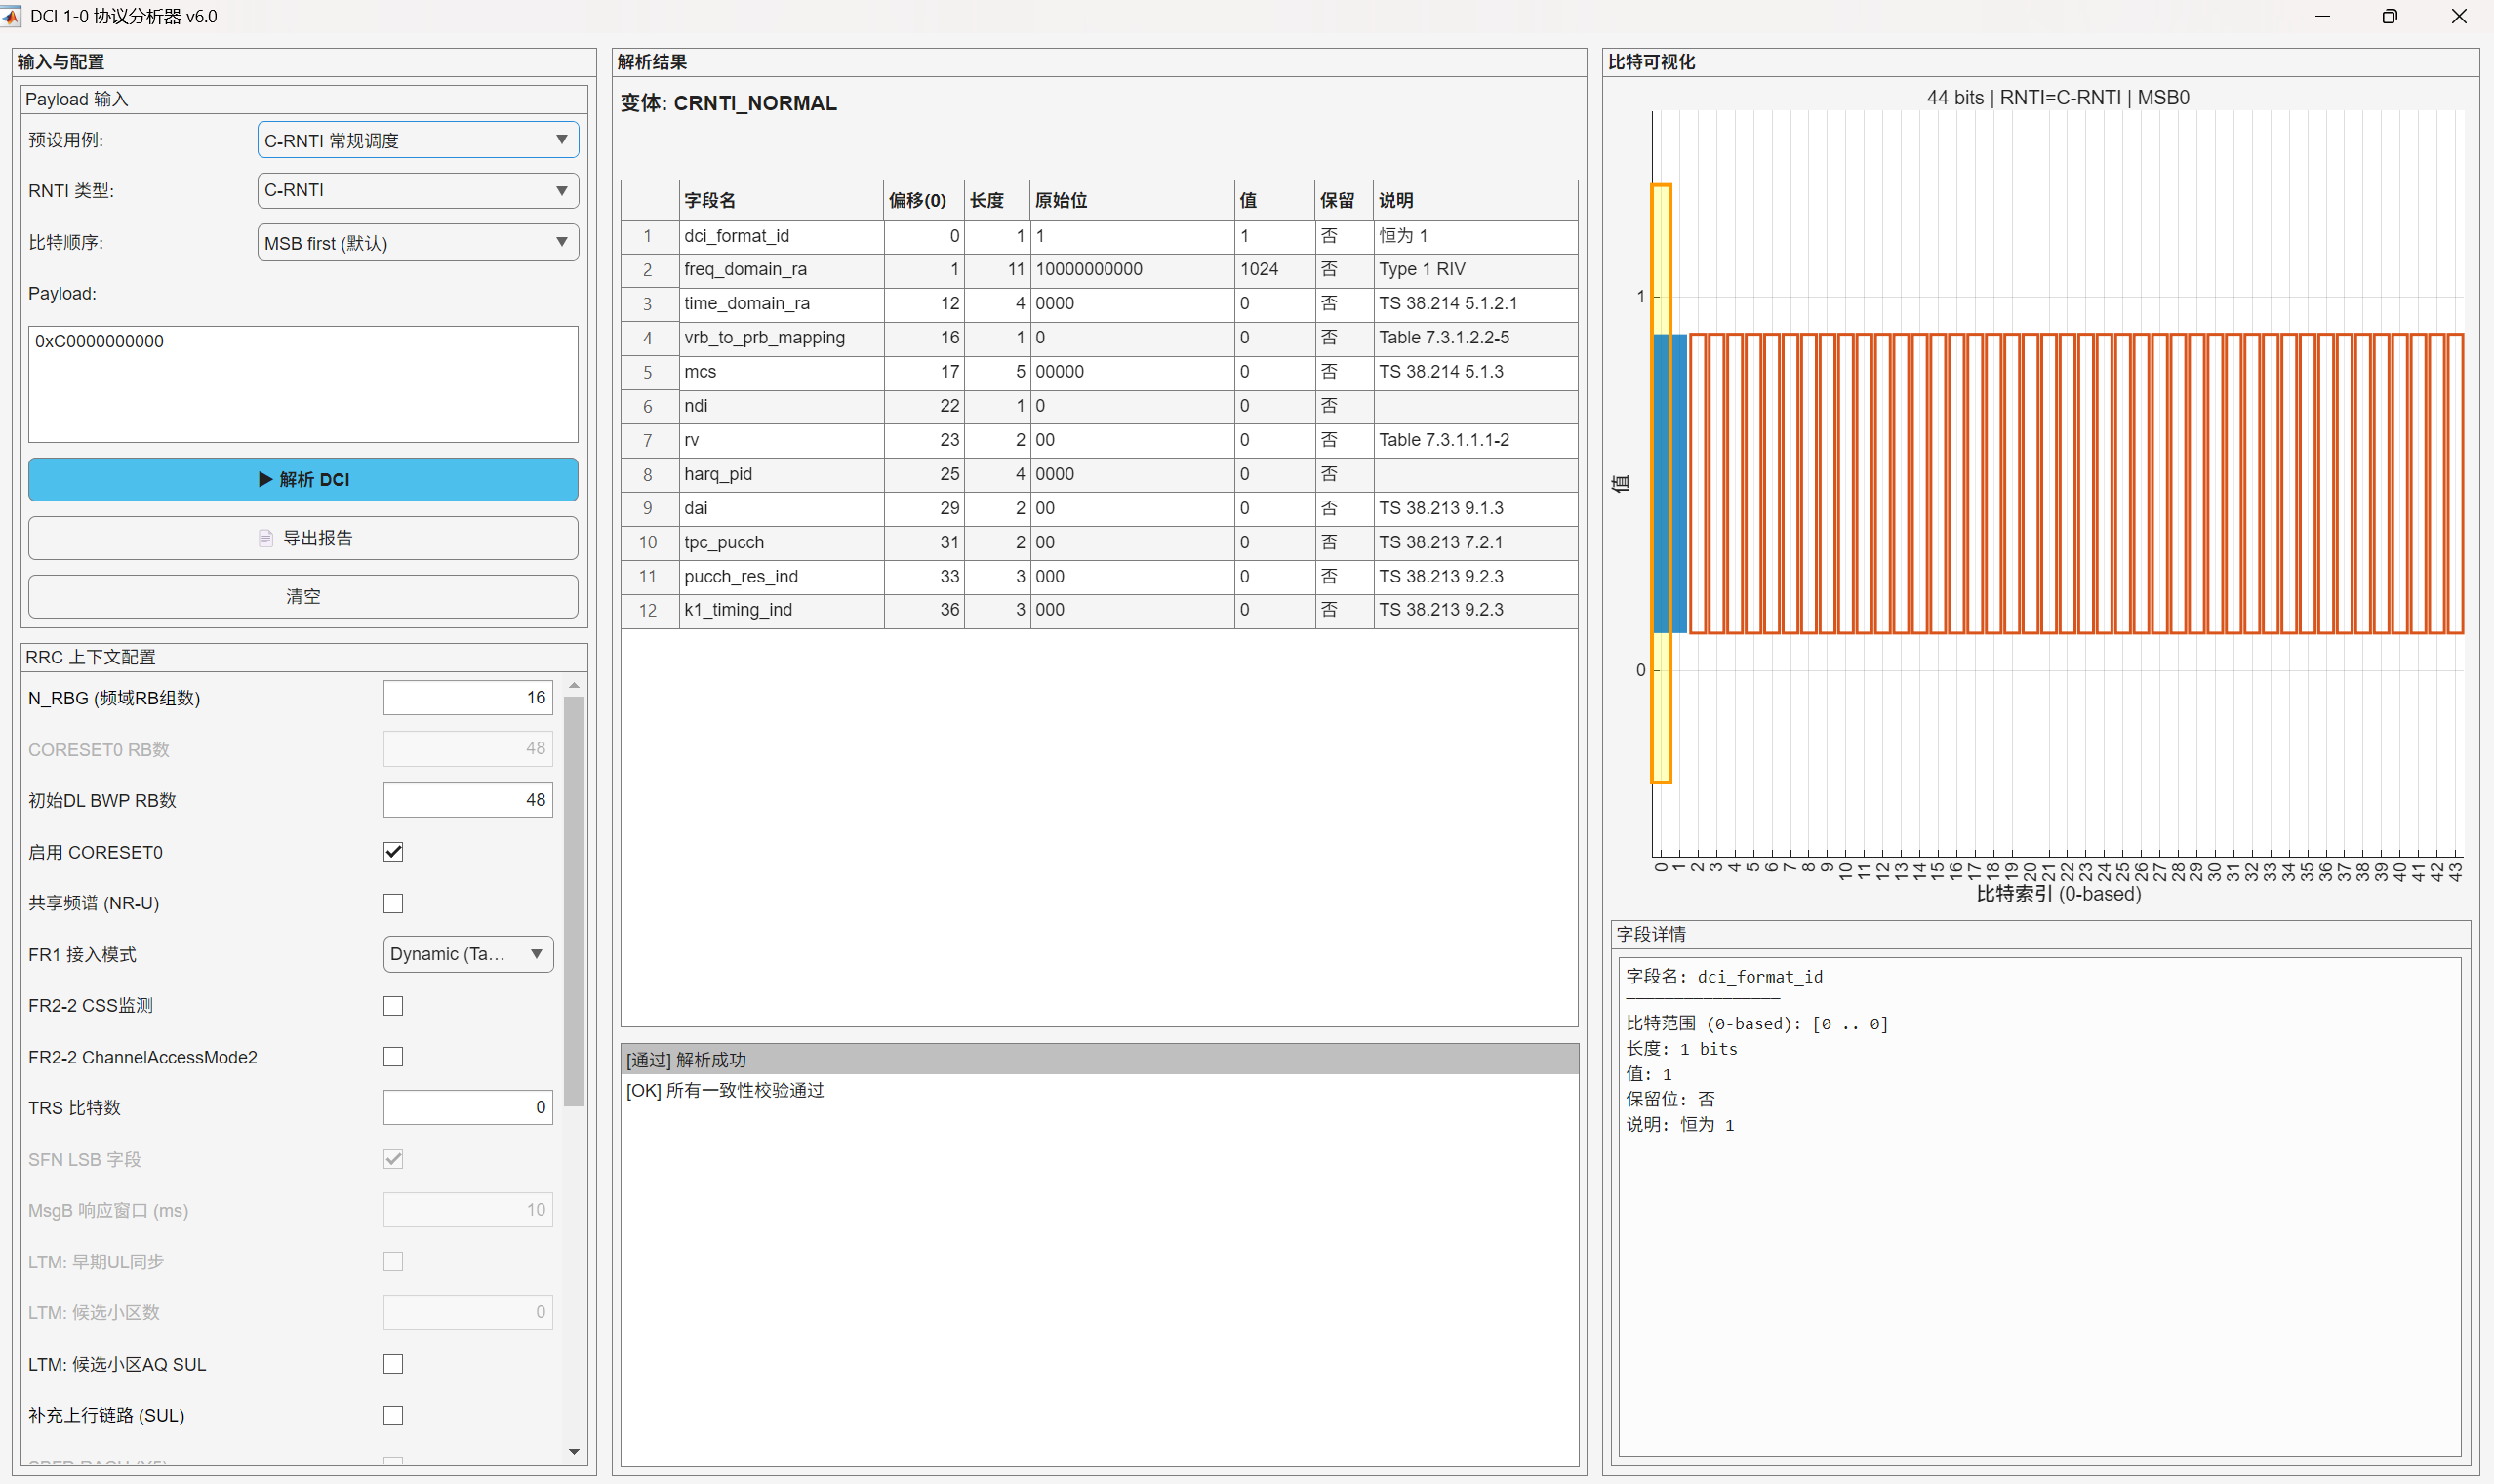
Task: Click scrollbar up arrow in RRC panel
Action: pos(574,686)
